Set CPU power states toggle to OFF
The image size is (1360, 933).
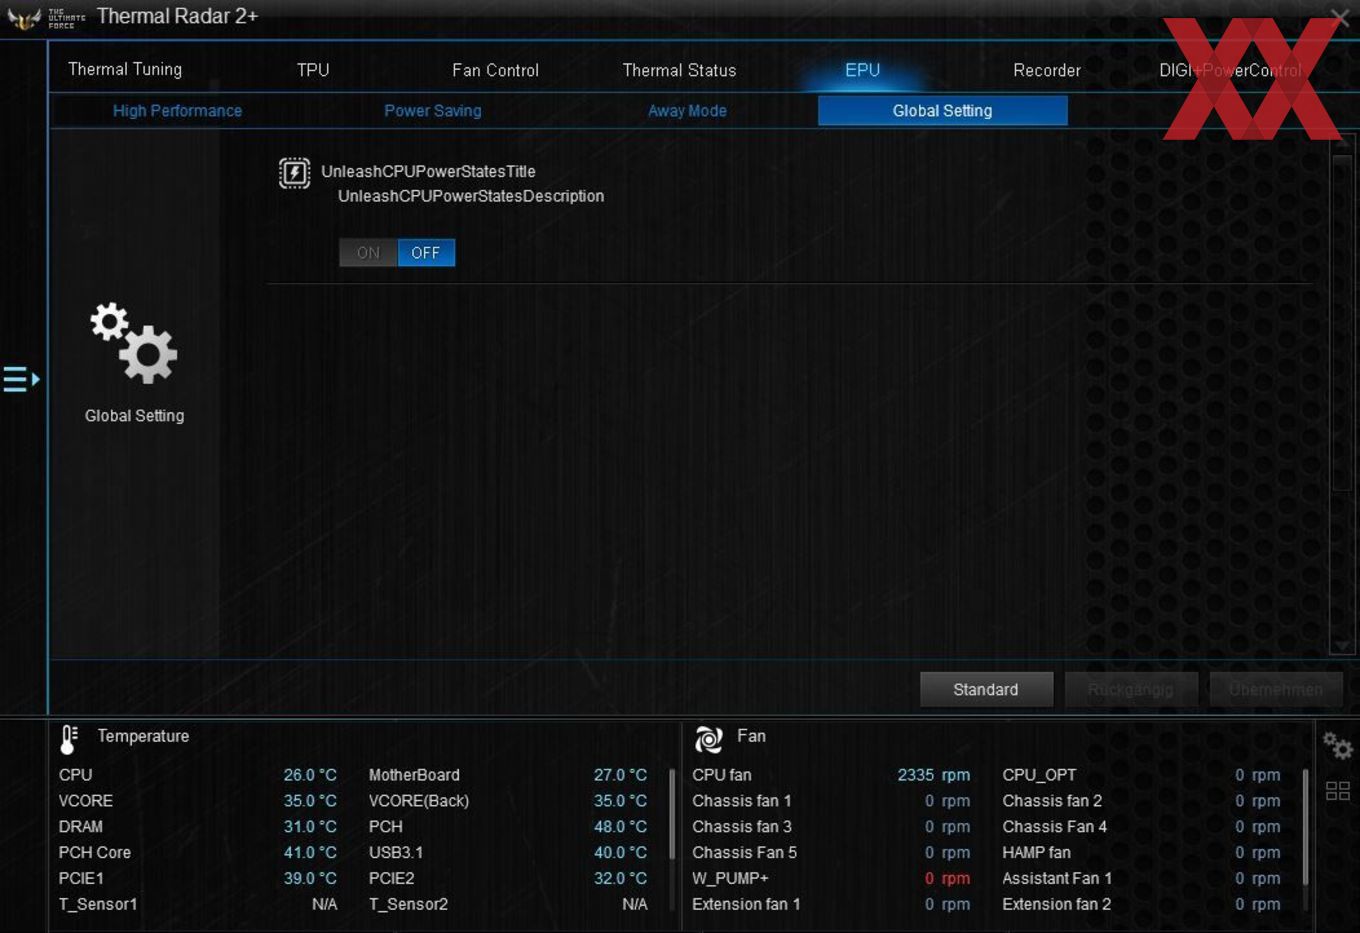tap(426, 253)
